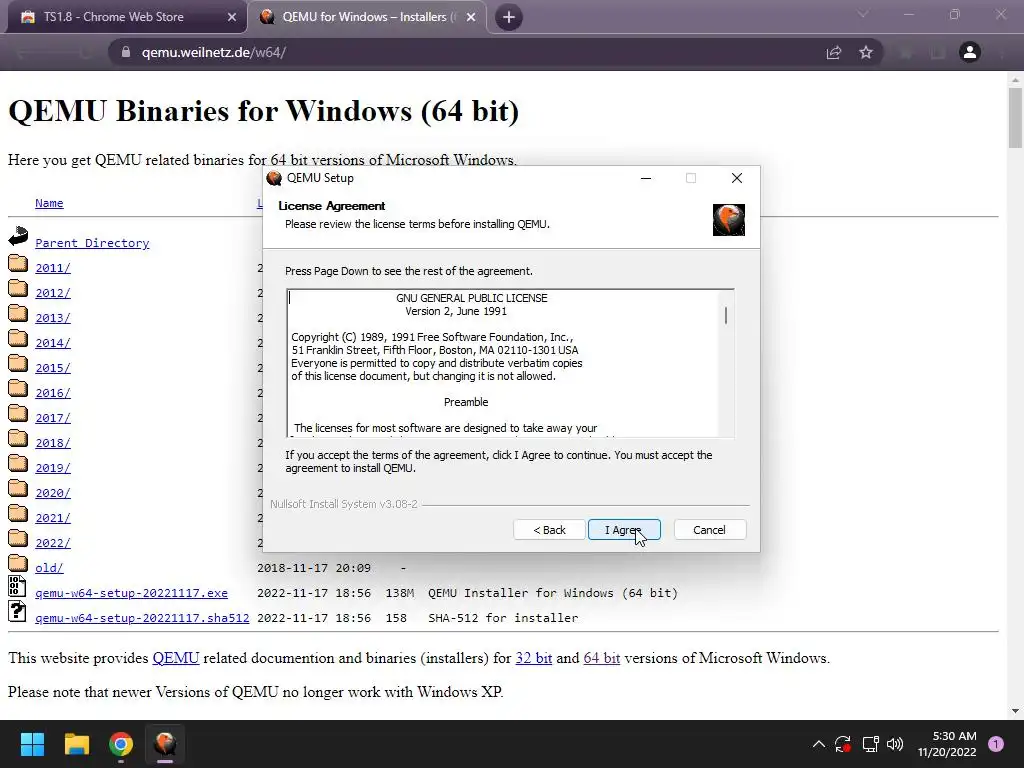Viewport: 1024px width, 768px height.
Task: Open the 2016/ folder link
Action: click(53, 392)
